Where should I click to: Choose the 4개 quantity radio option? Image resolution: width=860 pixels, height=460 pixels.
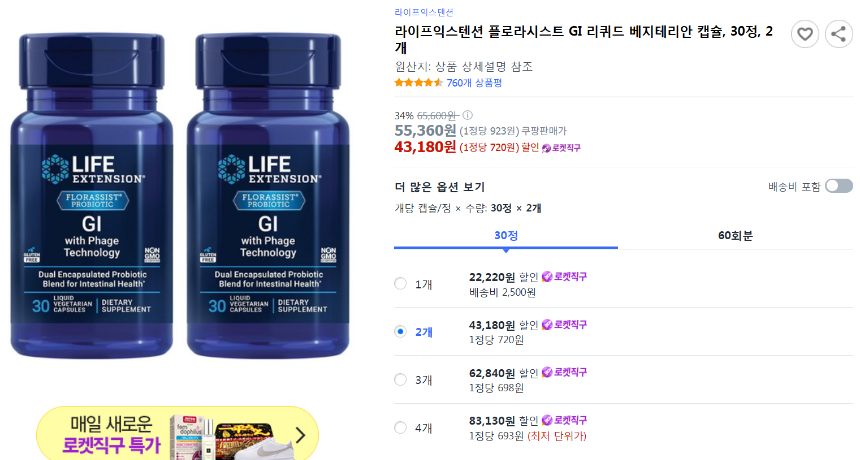coord(401,428)
